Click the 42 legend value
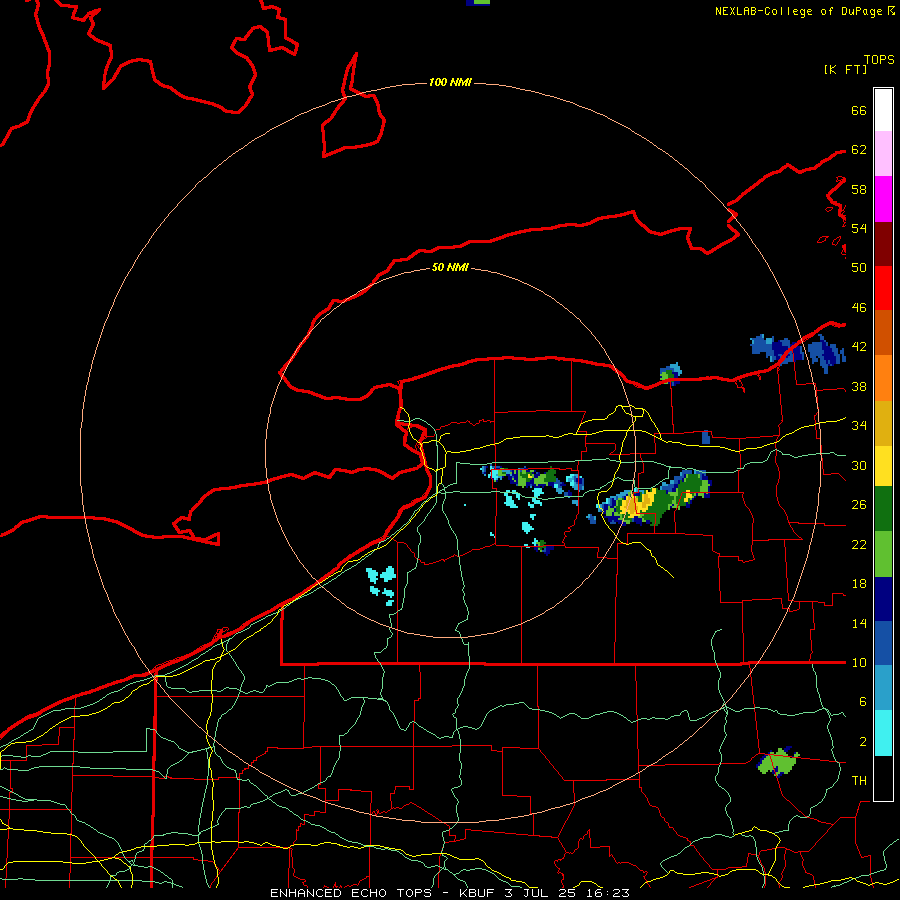This screenshot has width=900, height=900. [x=859, y=347]
